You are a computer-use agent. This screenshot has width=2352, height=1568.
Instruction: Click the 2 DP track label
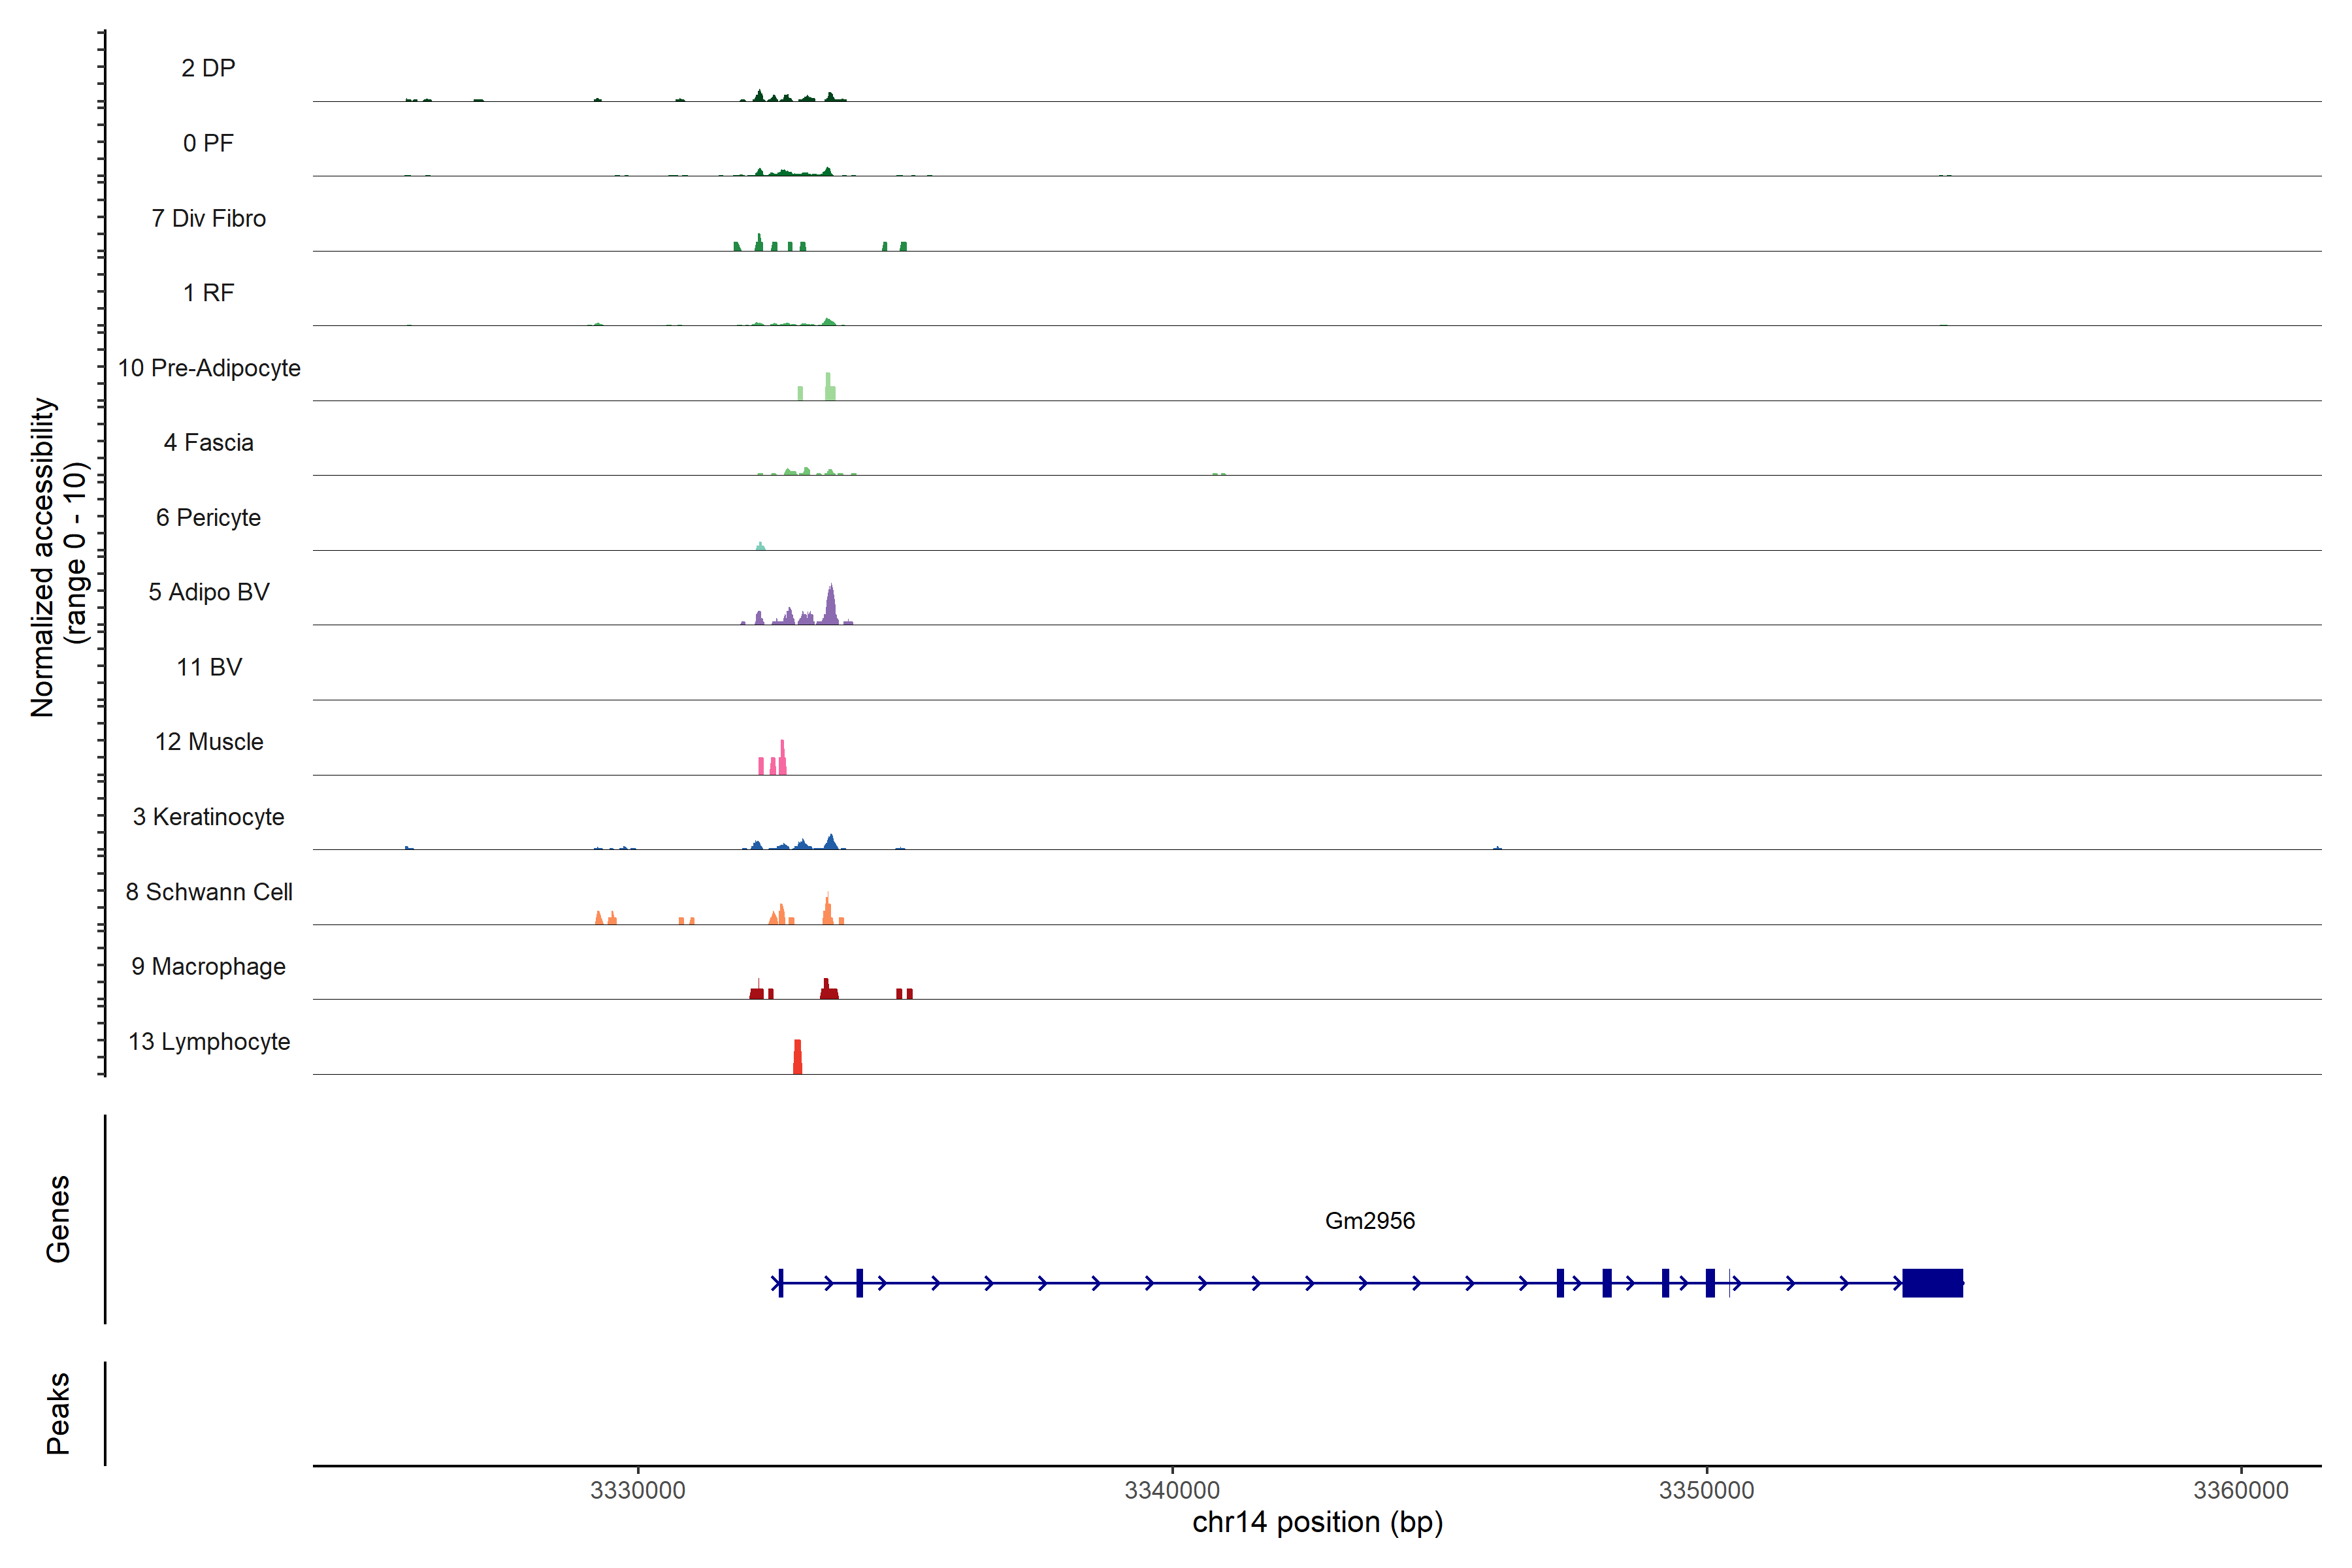208,68
